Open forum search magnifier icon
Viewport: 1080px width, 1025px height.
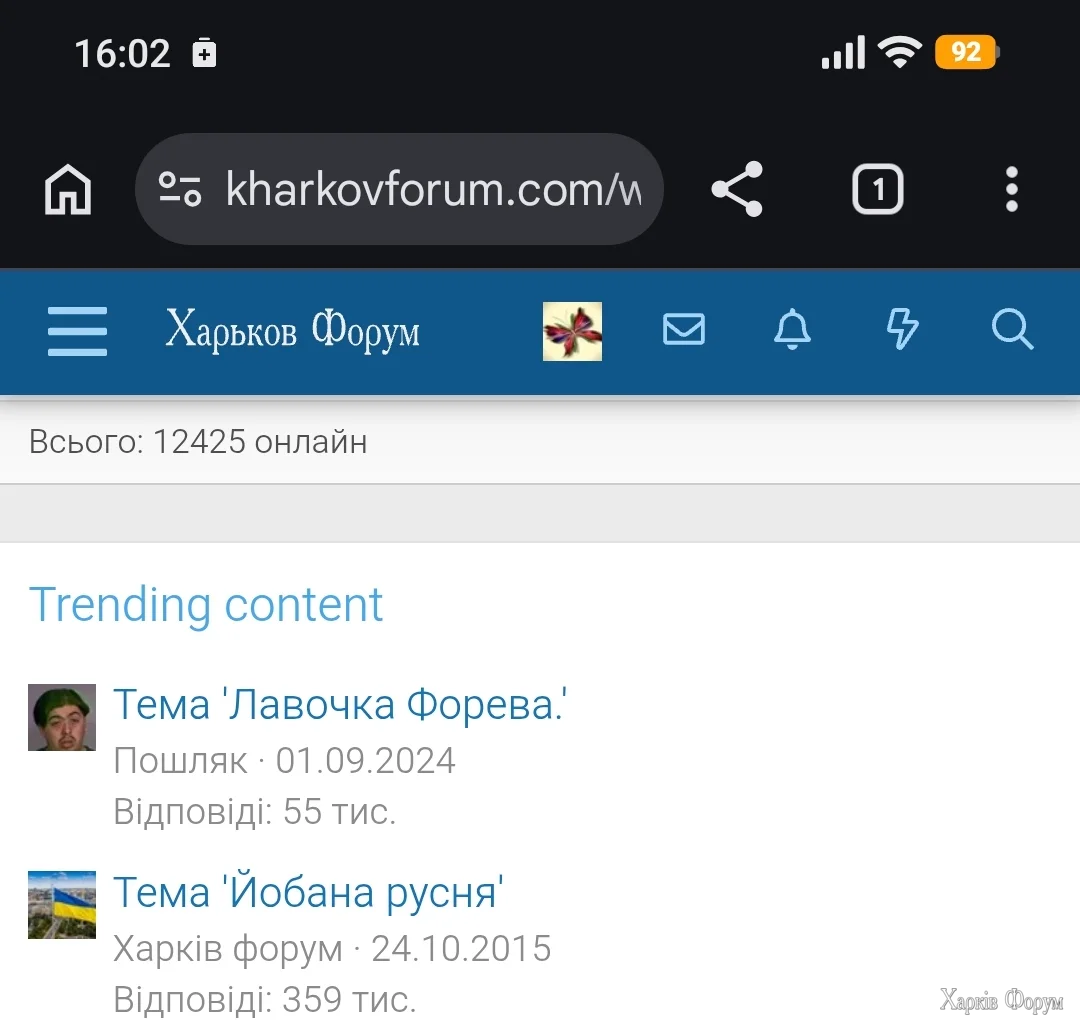point(1012,329)
